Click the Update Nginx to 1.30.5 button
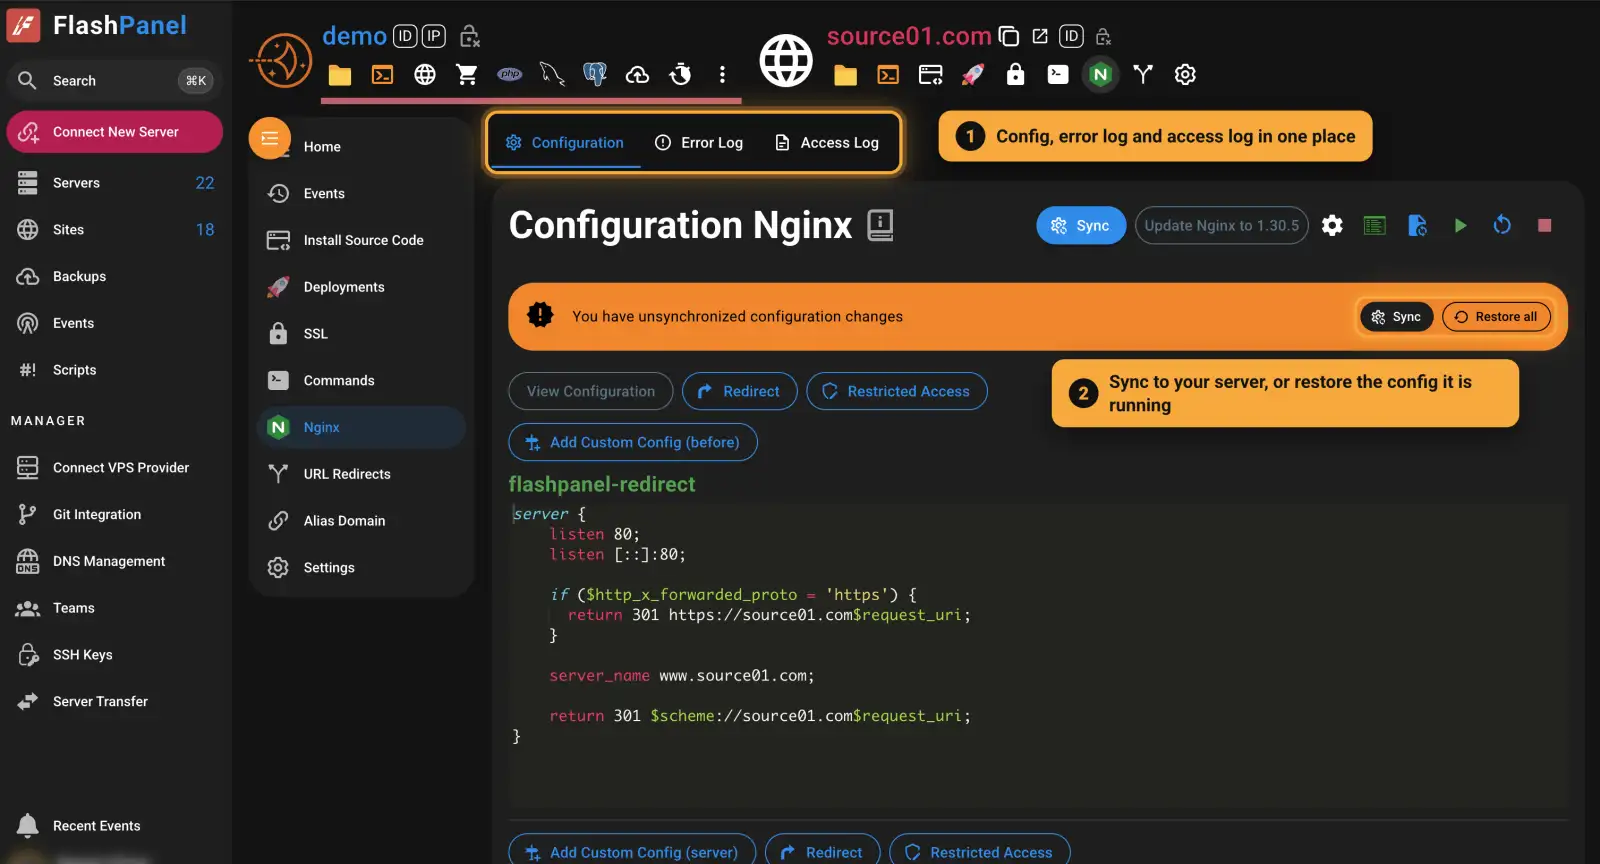The height and width of the screenshot is (864, 1600). click(1222, 226)
